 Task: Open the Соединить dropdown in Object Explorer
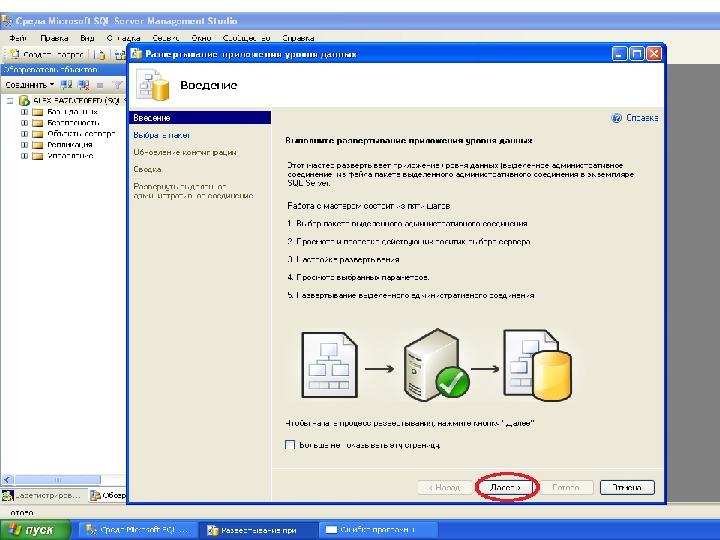point(29,85)
